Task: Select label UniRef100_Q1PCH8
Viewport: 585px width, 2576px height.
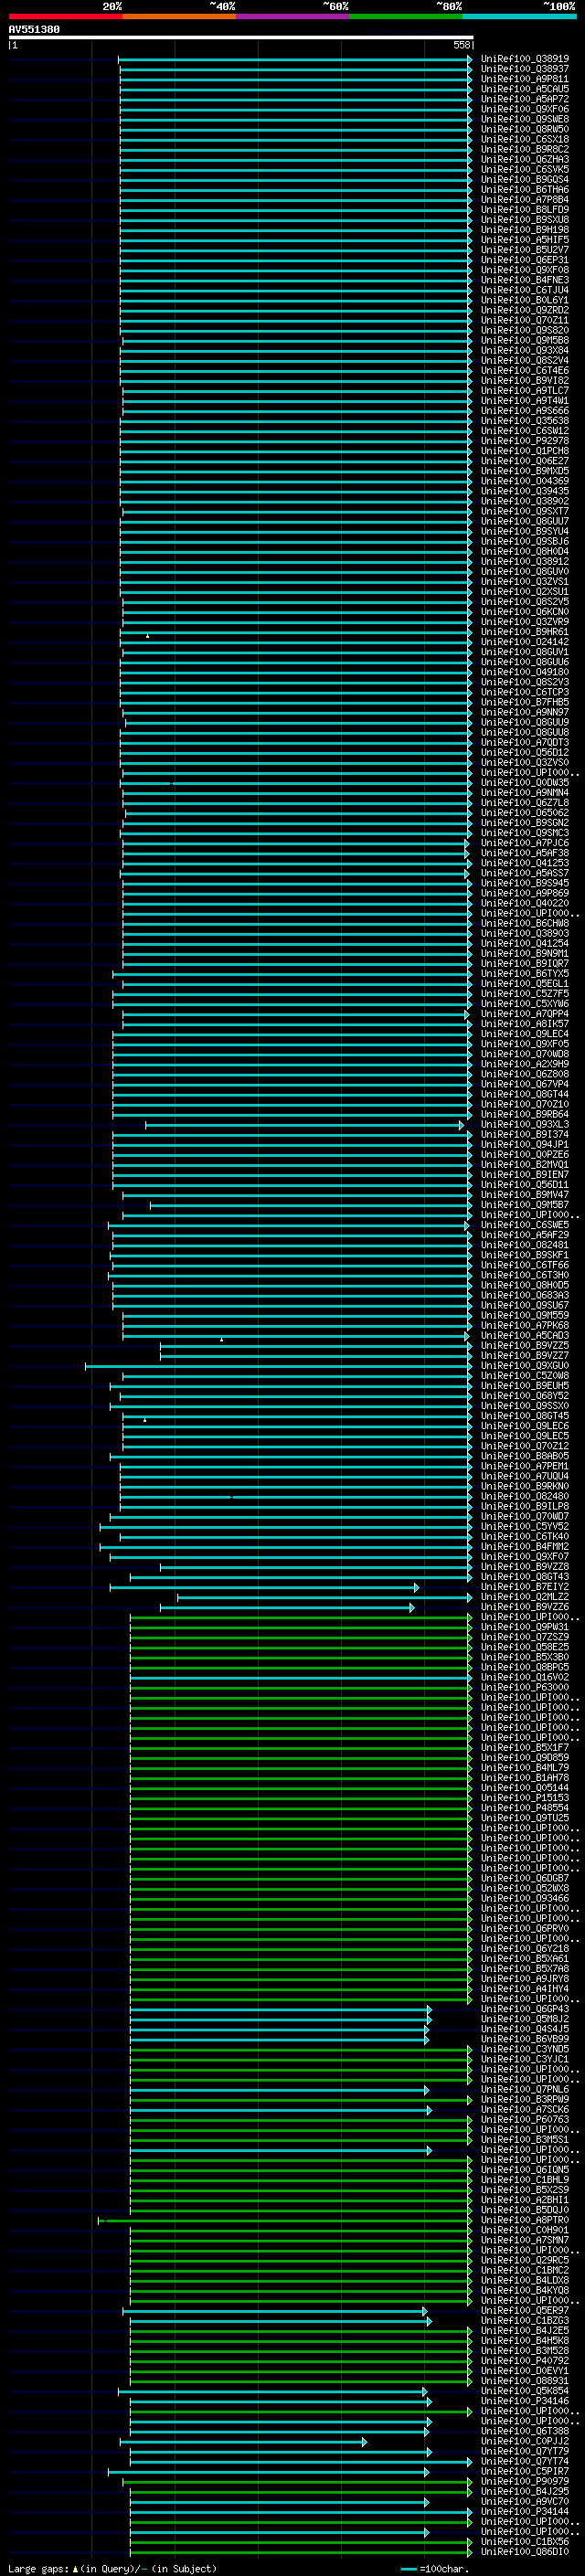Action: coord(525,451)
